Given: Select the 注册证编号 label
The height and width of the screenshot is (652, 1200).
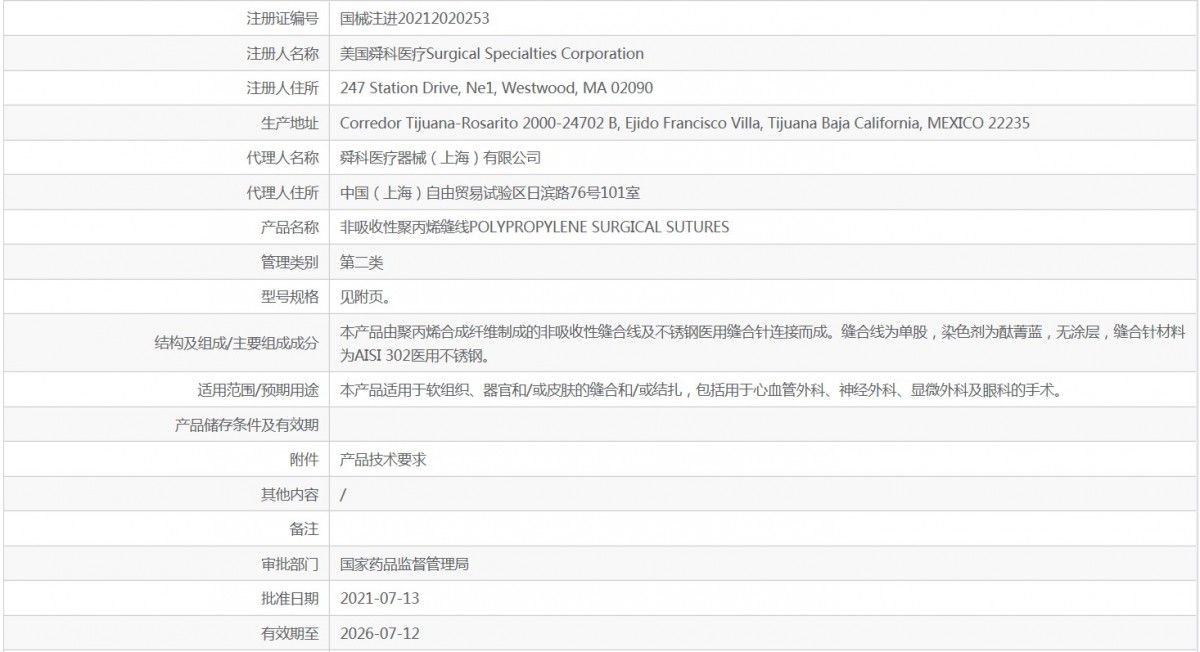Looking at the screenshot, I should tap(282, 18).
